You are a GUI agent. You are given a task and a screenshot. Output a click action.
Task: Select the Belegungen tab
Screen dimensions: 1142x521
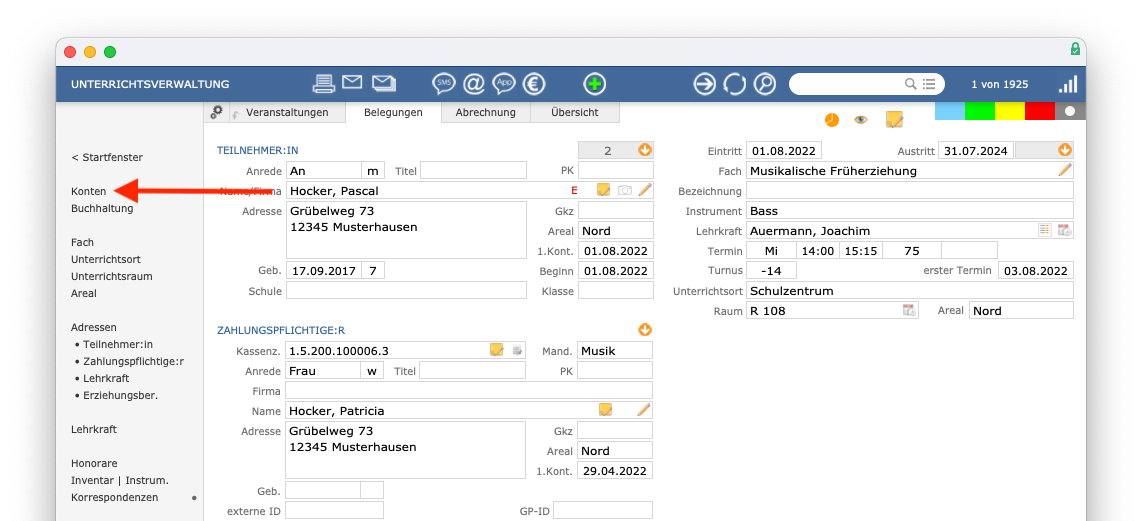[x=393, y=112]
